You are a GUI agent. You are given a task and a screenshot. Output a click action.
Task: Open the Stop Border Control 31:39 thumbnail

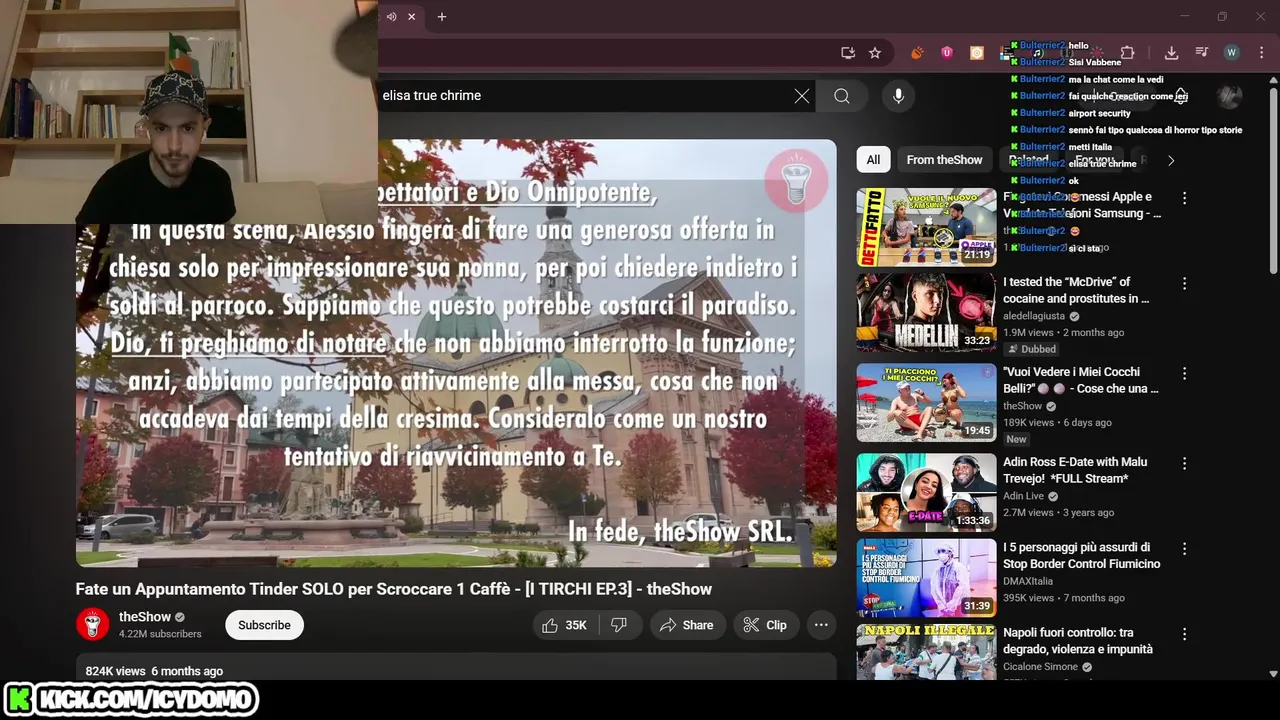926,578
